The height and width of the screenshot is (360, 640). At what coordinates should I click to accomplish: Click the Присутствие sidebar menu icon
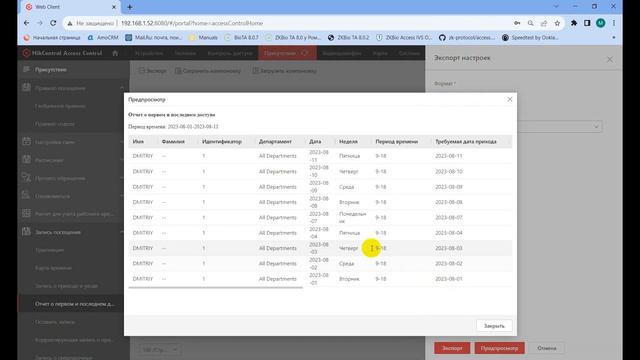tap(26, 69)
